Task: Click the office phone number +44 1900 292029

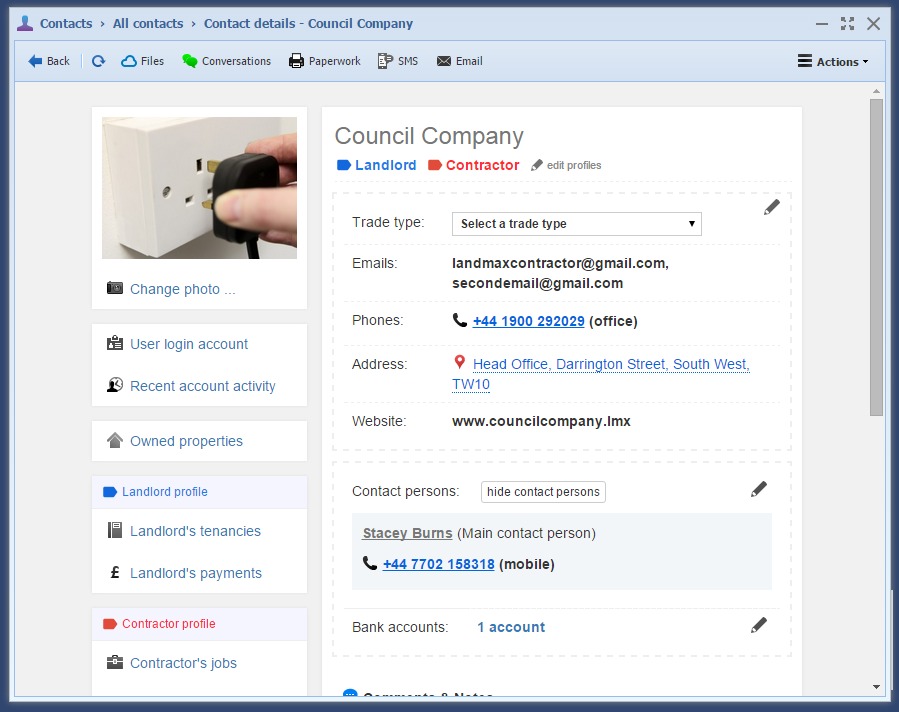Action: (528, 321)
